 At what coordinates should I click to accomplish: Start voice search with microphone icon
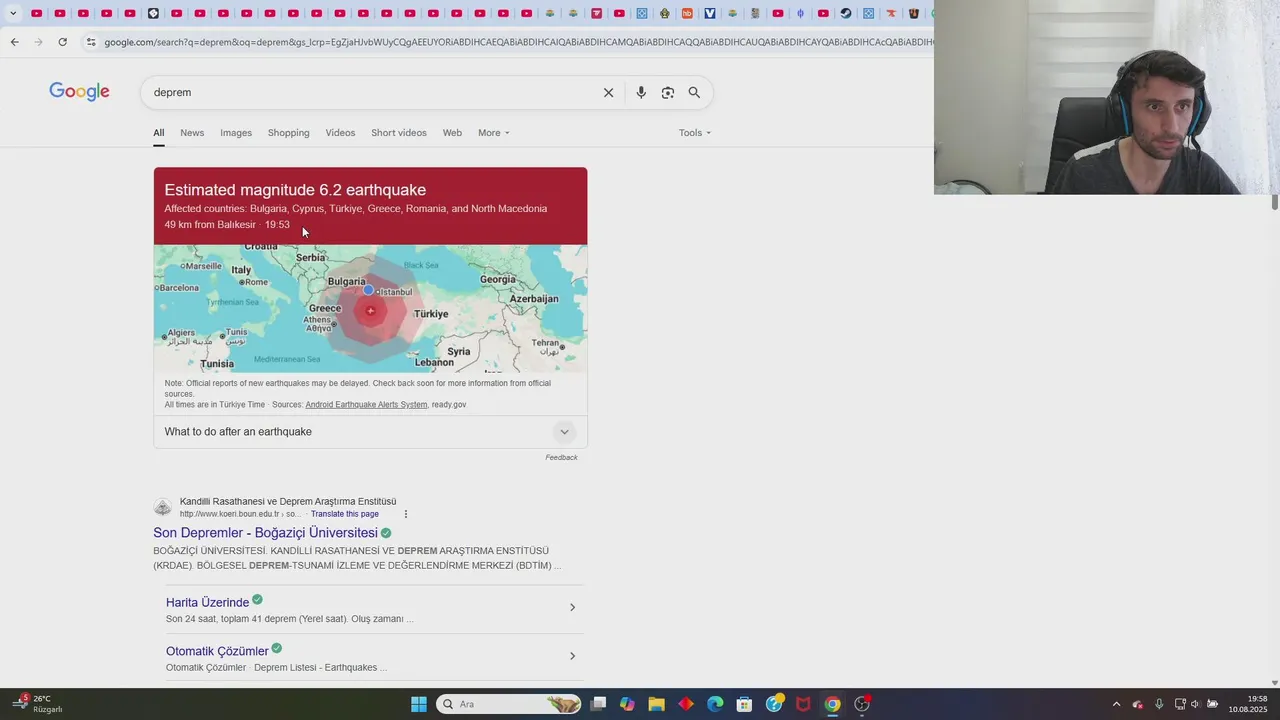click(641, 92)
